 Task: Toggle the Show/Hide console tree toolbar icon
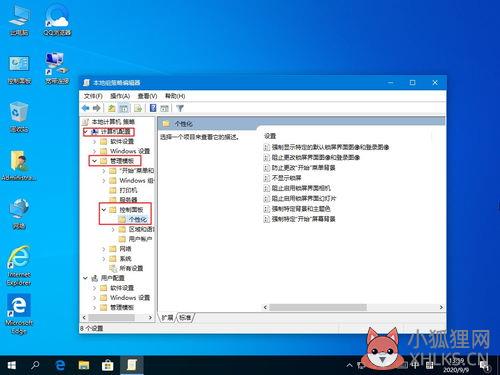point(124,108)
